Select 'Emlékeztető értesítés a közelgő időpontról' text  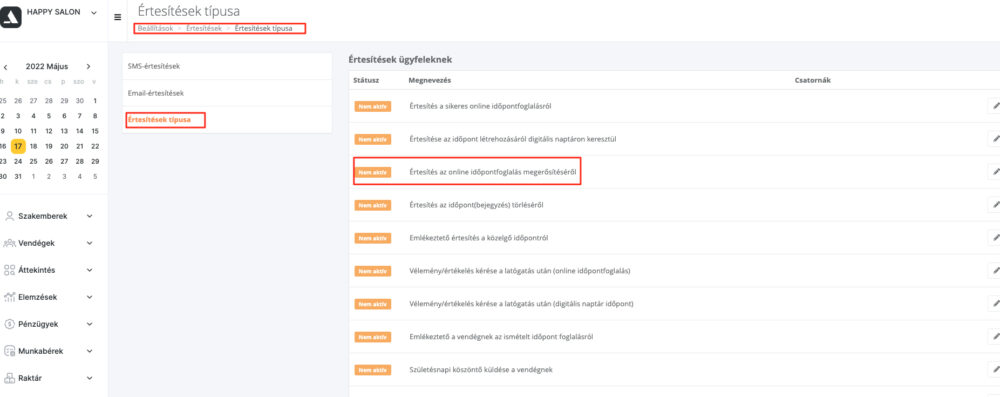pos(479,238)
